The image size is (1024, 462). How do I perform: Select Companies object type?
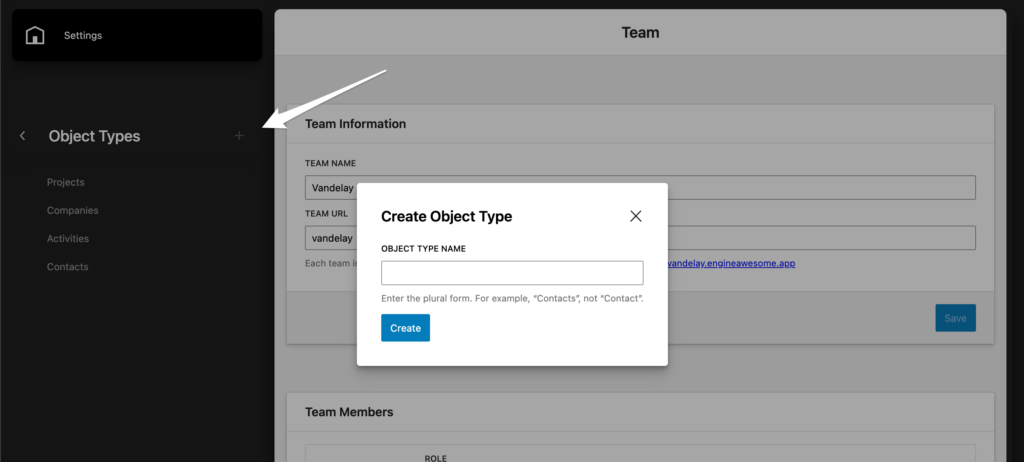(x=72, y=210)
